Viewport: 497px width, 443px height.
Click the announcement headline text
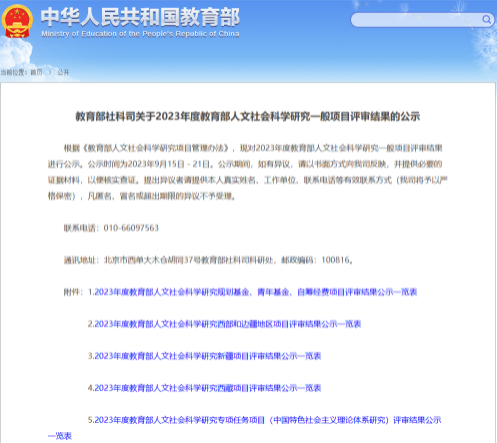click(248, 116)
